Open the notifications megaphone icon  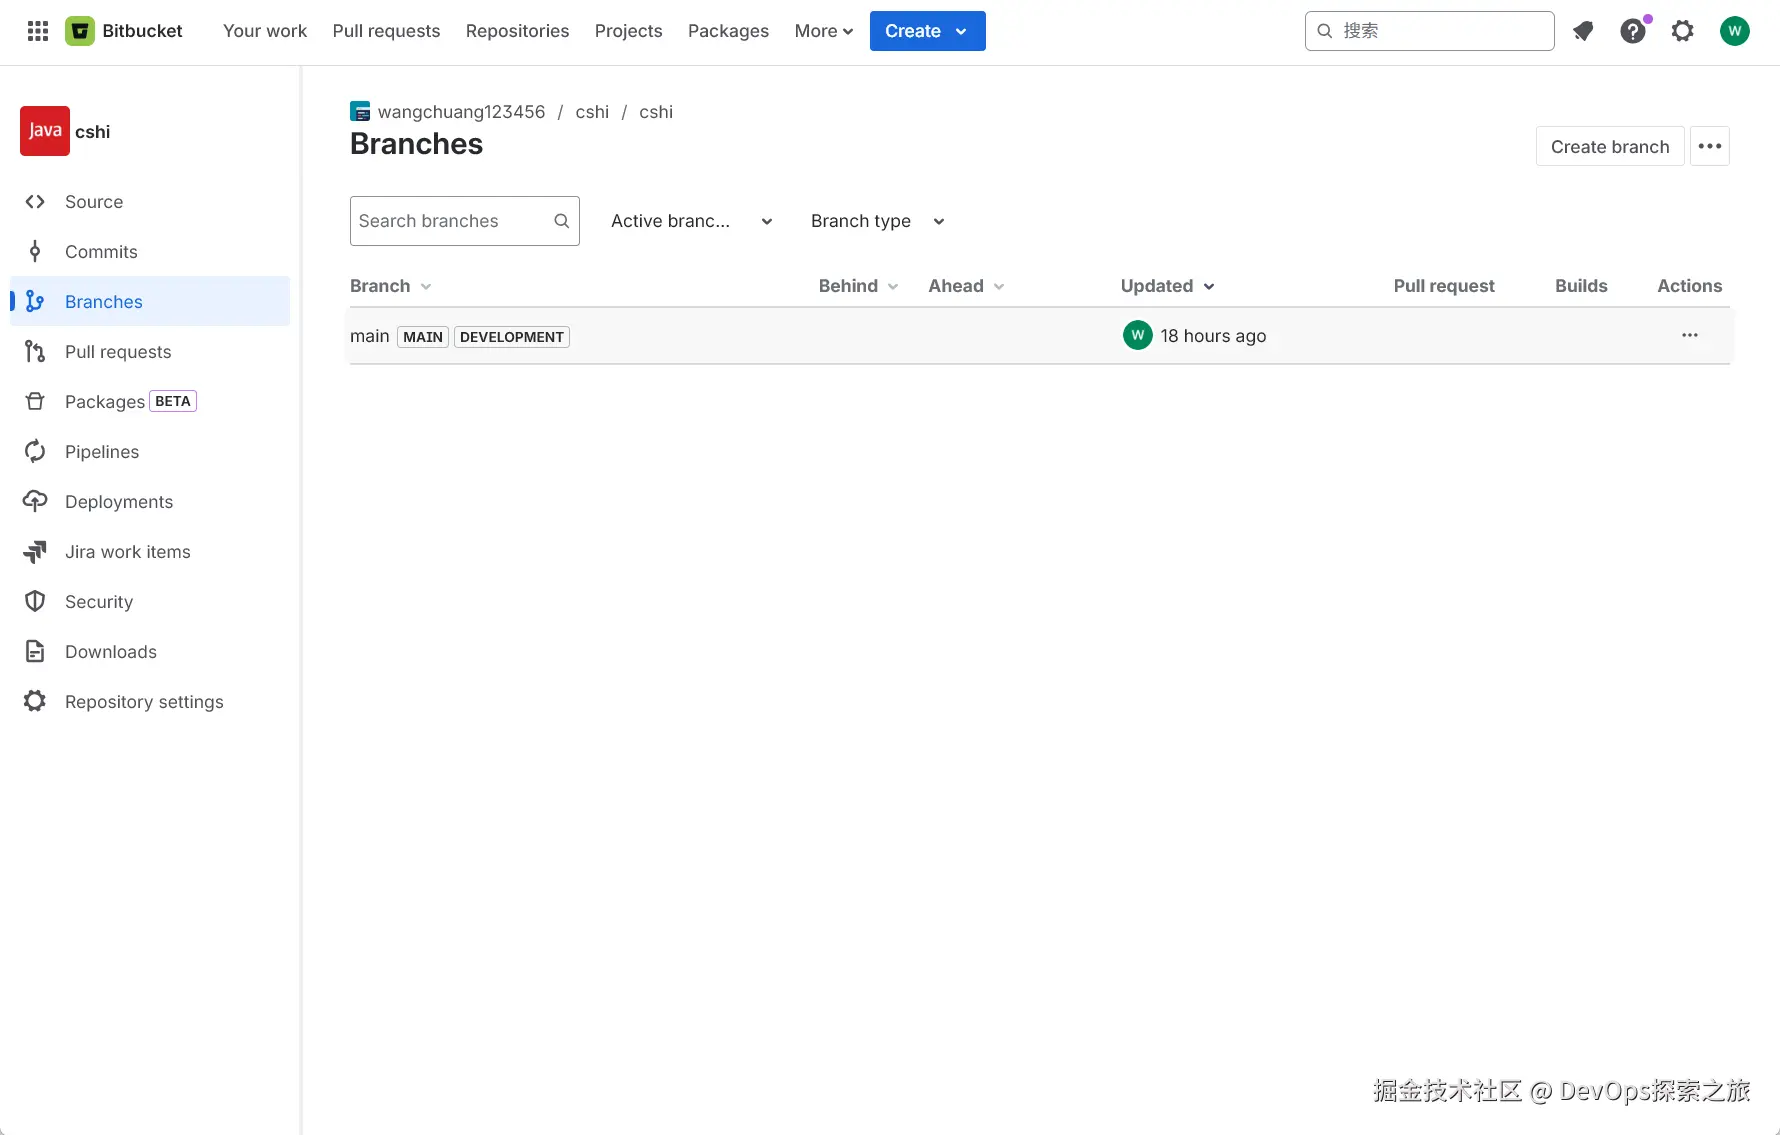(1583, 31)
